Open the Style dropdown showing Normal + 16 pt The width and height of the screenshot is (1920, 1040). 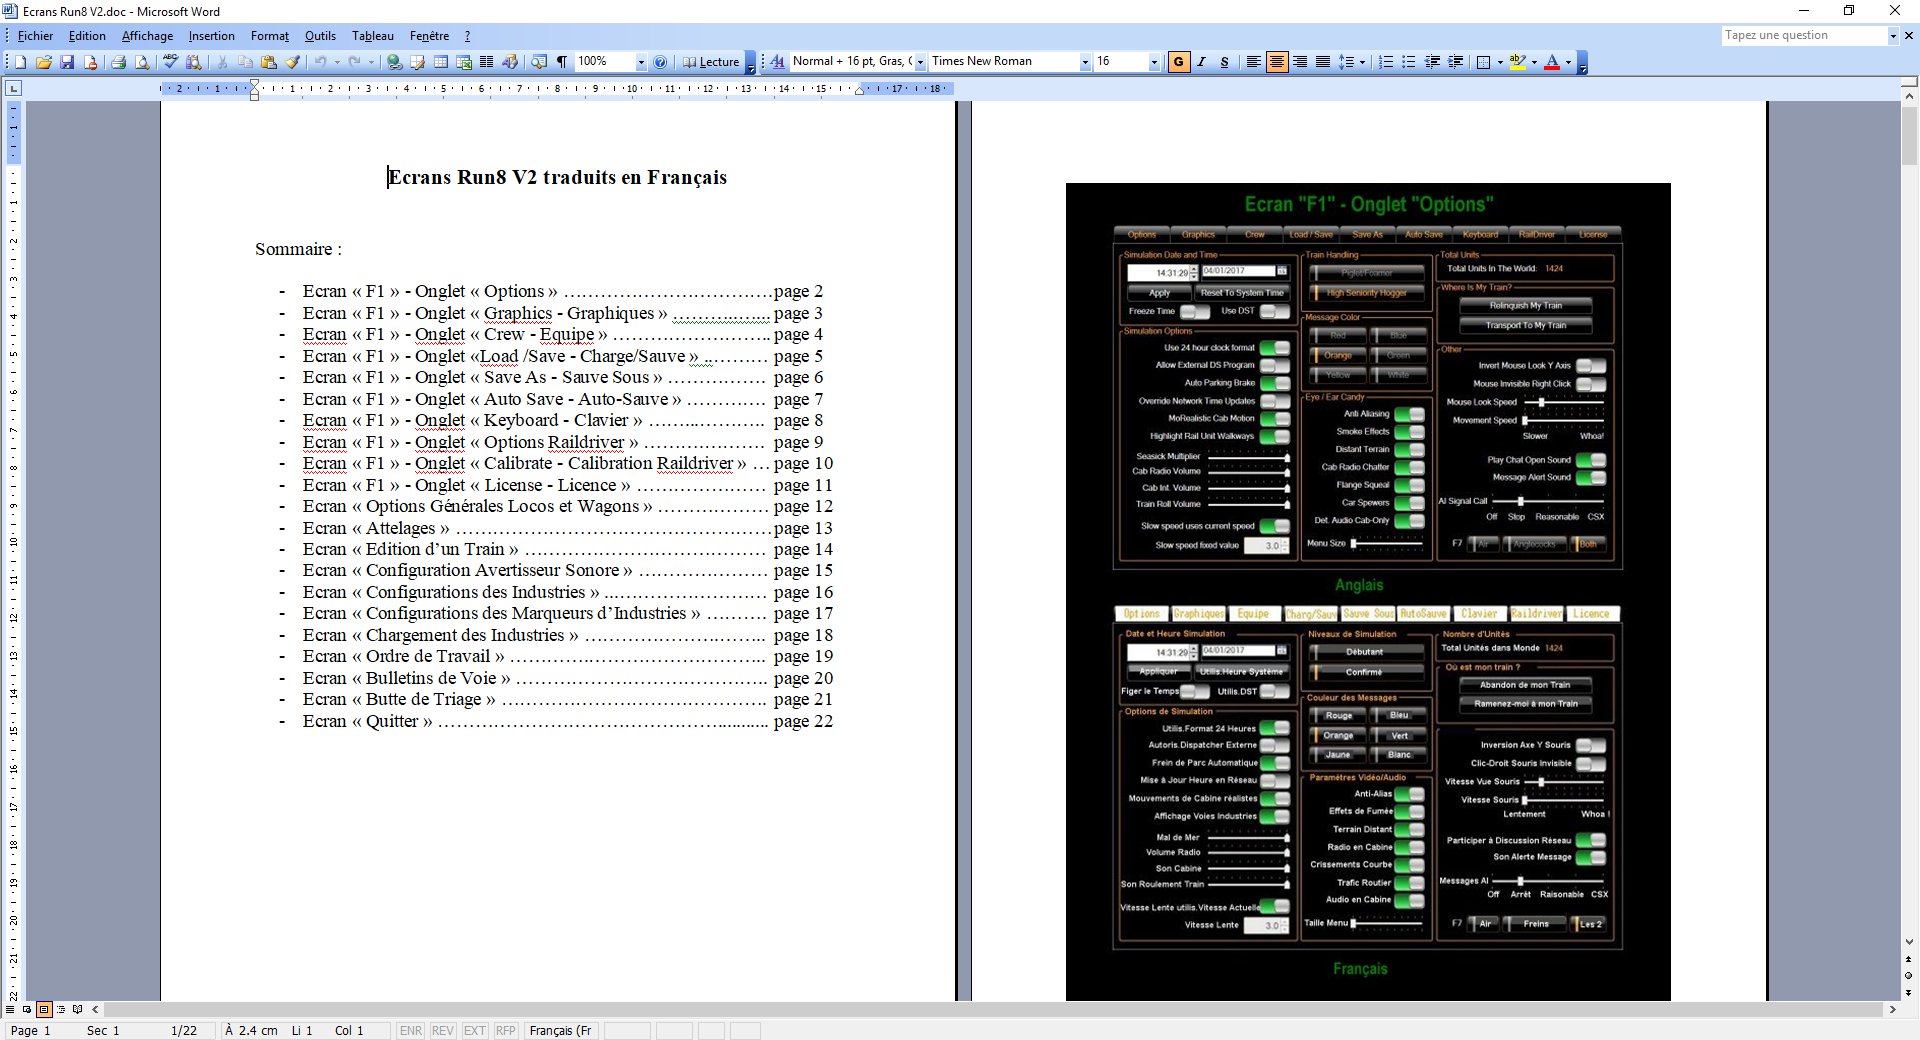920,62
